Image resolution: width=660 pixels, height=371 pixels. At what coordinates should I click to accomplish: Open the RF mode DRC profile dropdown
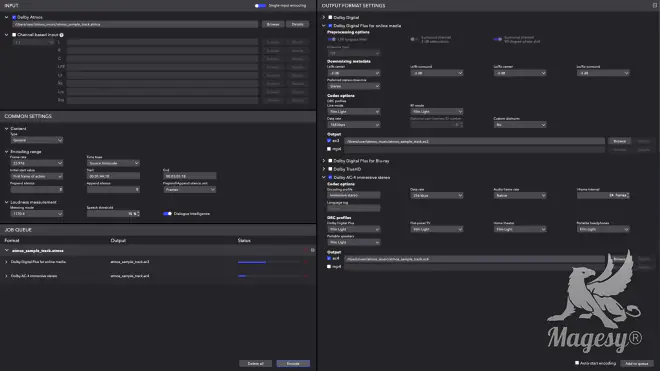[x=437, y=112]
